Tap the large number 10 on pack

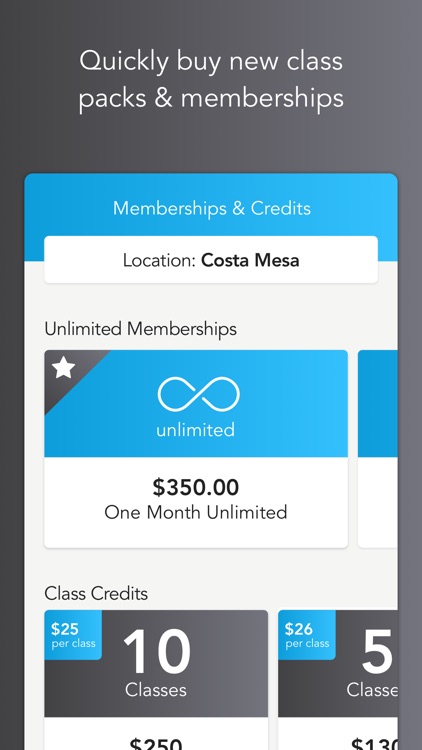click(156, 651)
